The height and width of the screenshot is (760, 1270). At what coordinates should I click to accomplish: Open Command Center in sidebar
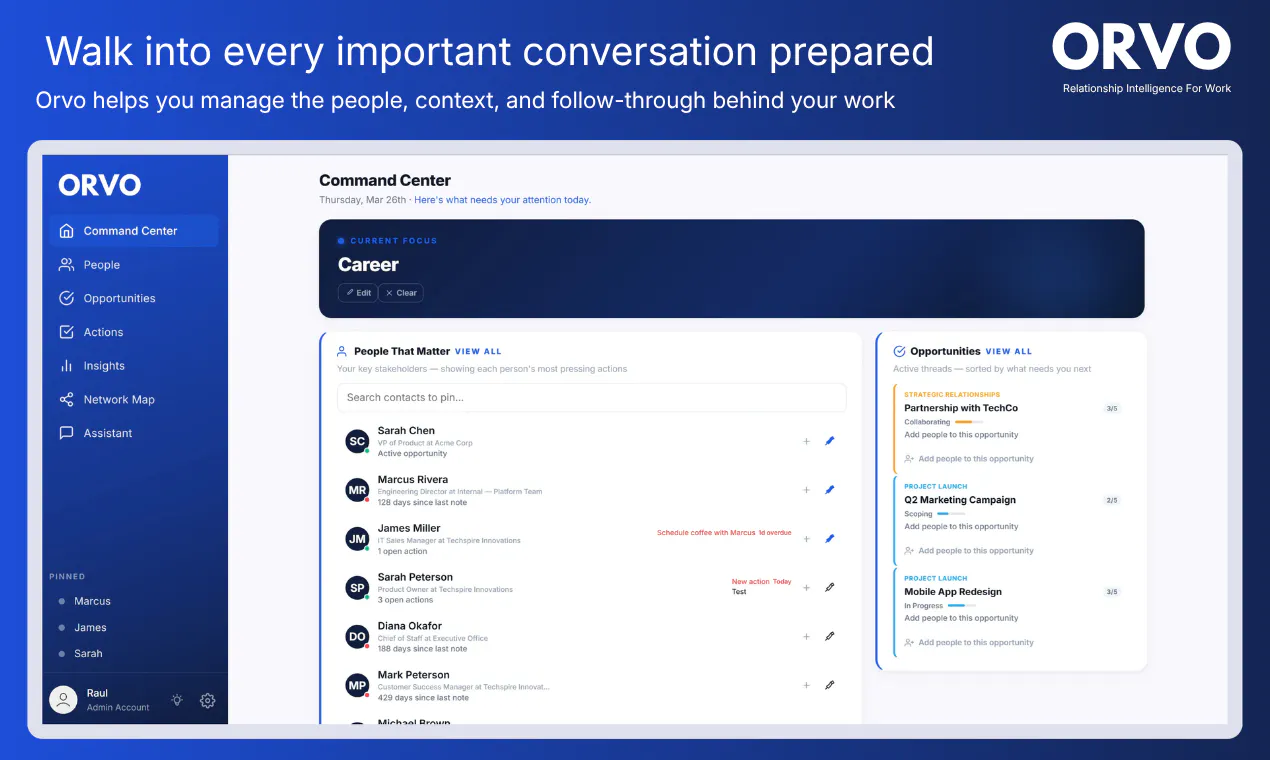pos(133,231)
